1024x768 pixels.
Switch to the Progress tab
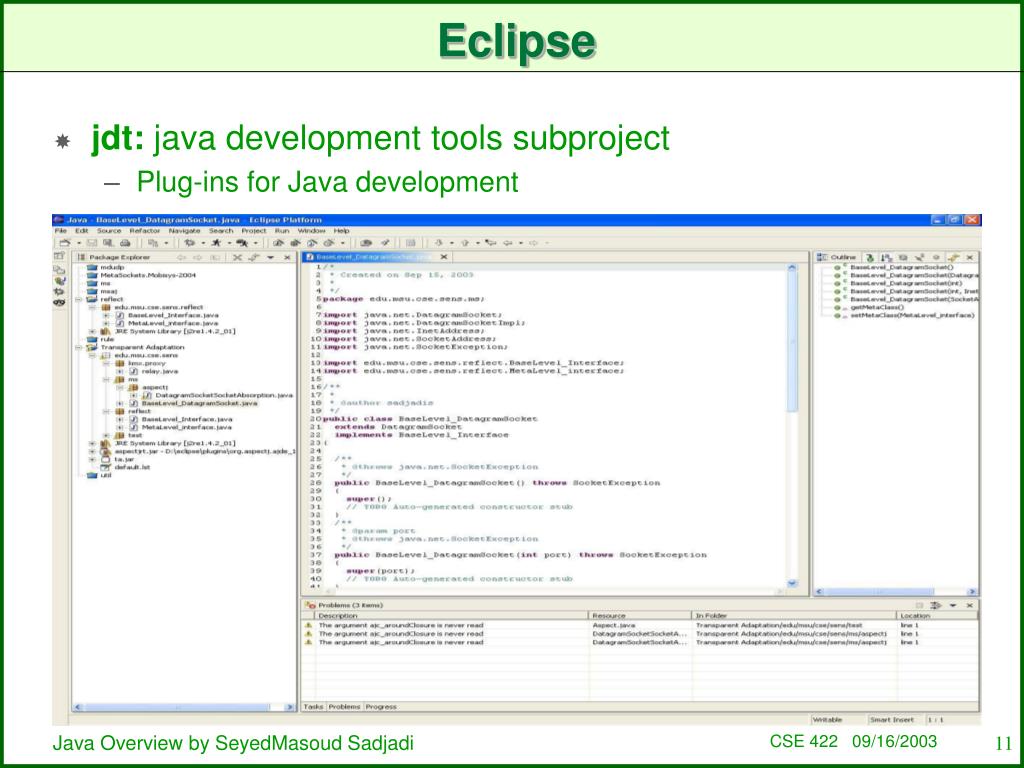click(x=381, y=707)
